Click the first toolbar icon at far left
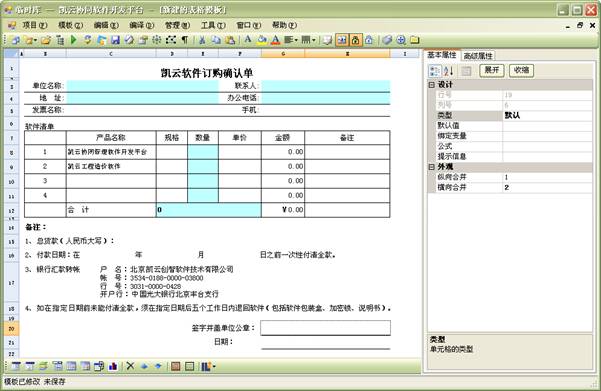The image size is (601, 391). (16, 39)
